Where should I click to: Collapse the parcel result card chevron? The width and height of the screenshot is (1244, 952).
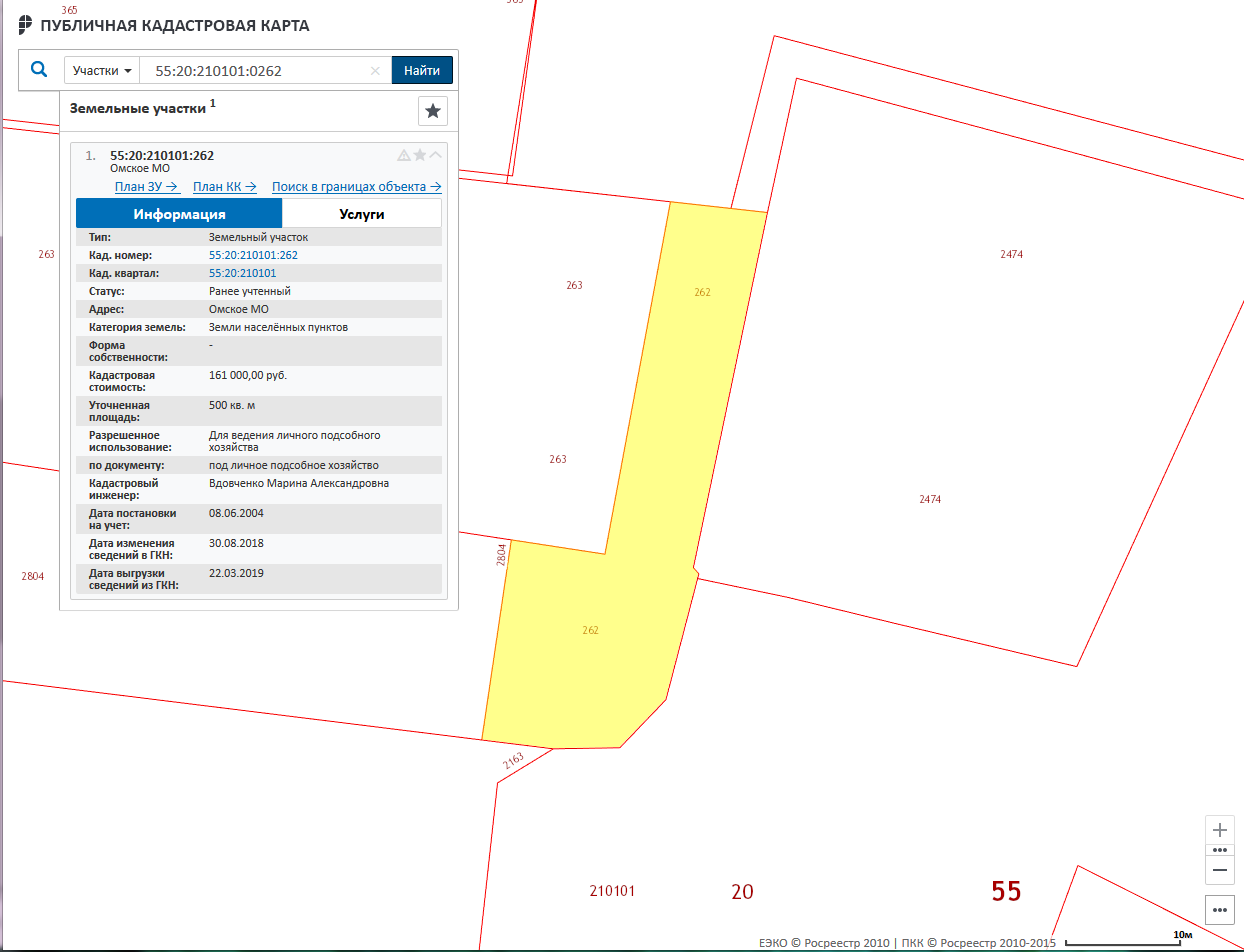click(435, 155)
